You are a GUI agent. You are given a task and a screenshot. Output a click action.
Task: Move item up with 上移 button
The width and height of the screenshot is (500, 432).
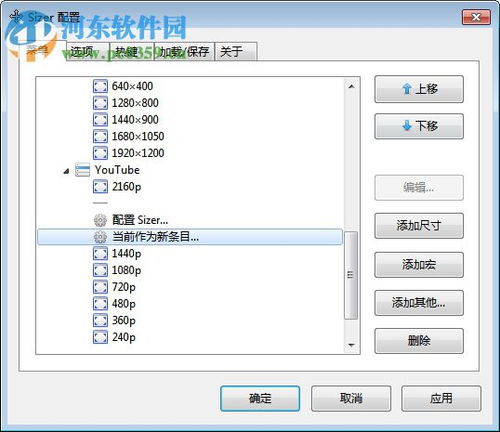click(419, 89)
